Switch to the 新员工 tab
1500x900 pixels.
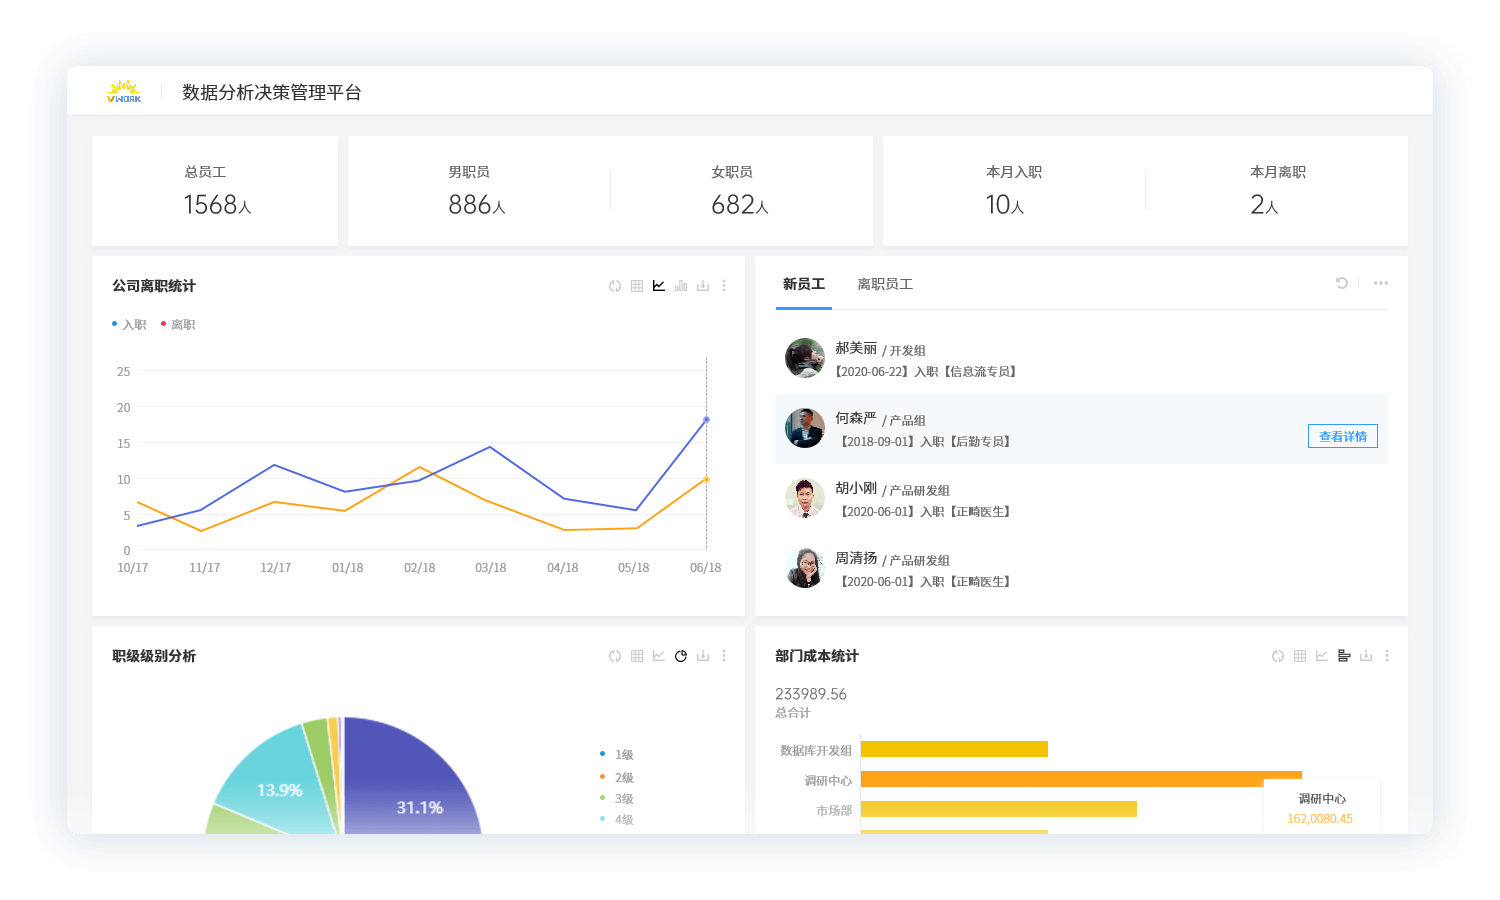(x=804, y=285)
